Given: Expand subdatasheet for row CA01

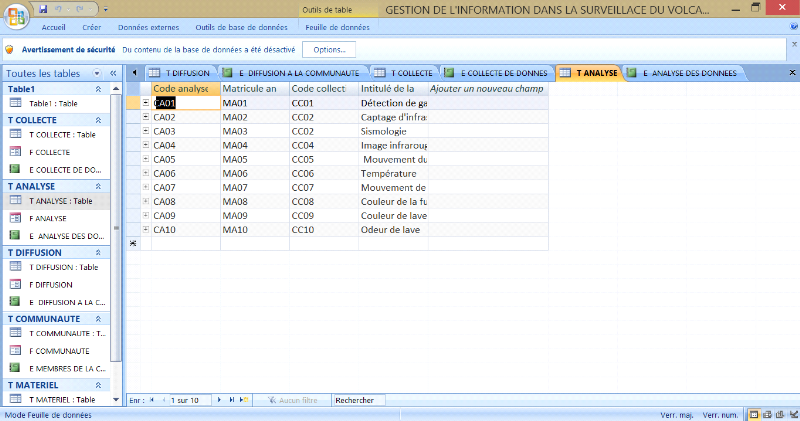Looking at the screenshot, I should (146, 103).
